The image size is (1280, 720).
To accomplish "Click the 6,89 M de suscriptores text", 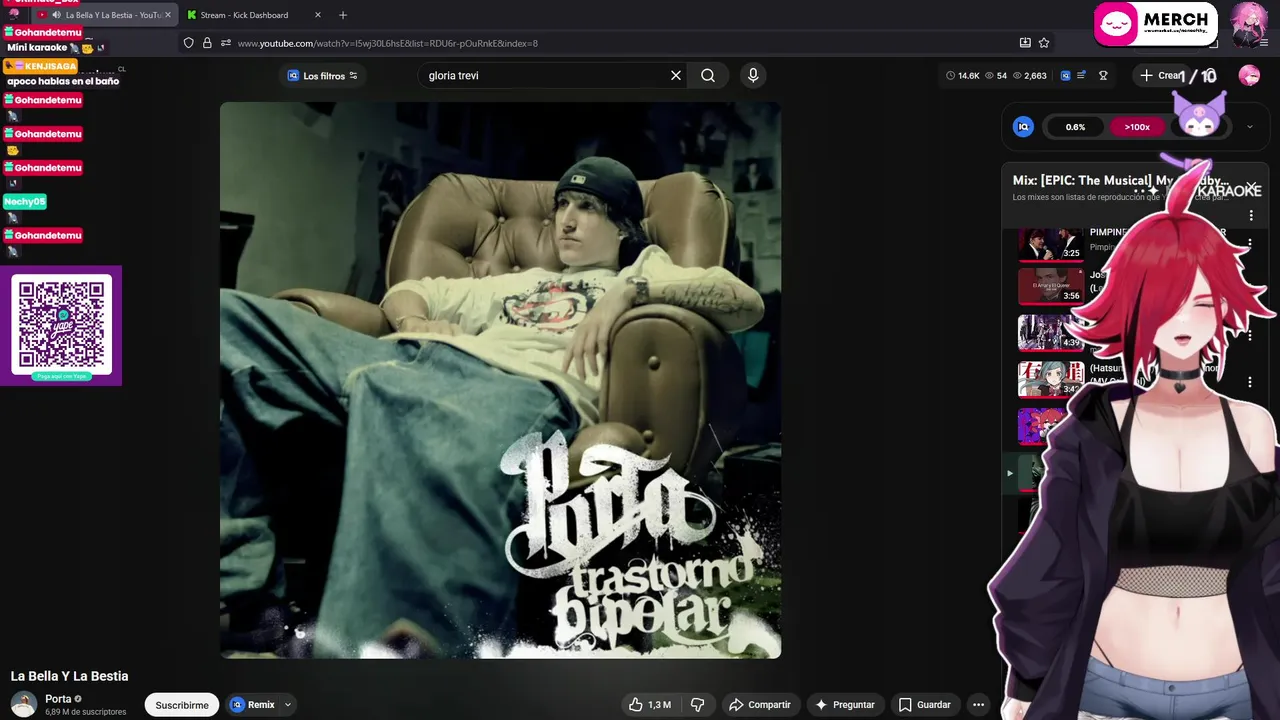I will [86, 712].
